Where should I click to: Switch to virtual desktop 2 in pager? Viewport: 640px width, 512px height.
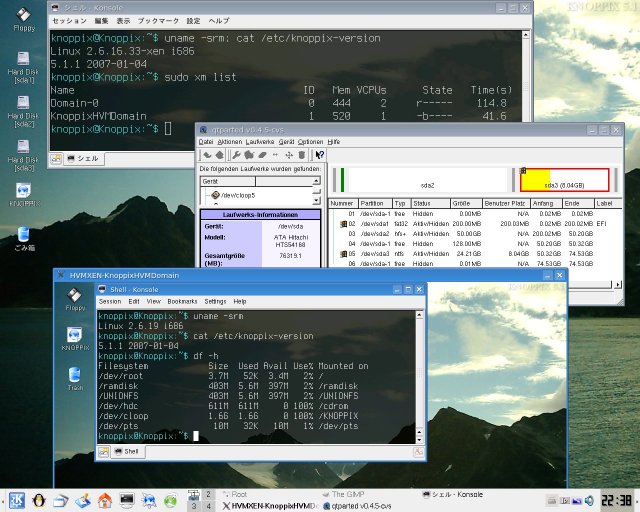coord(208,494)
